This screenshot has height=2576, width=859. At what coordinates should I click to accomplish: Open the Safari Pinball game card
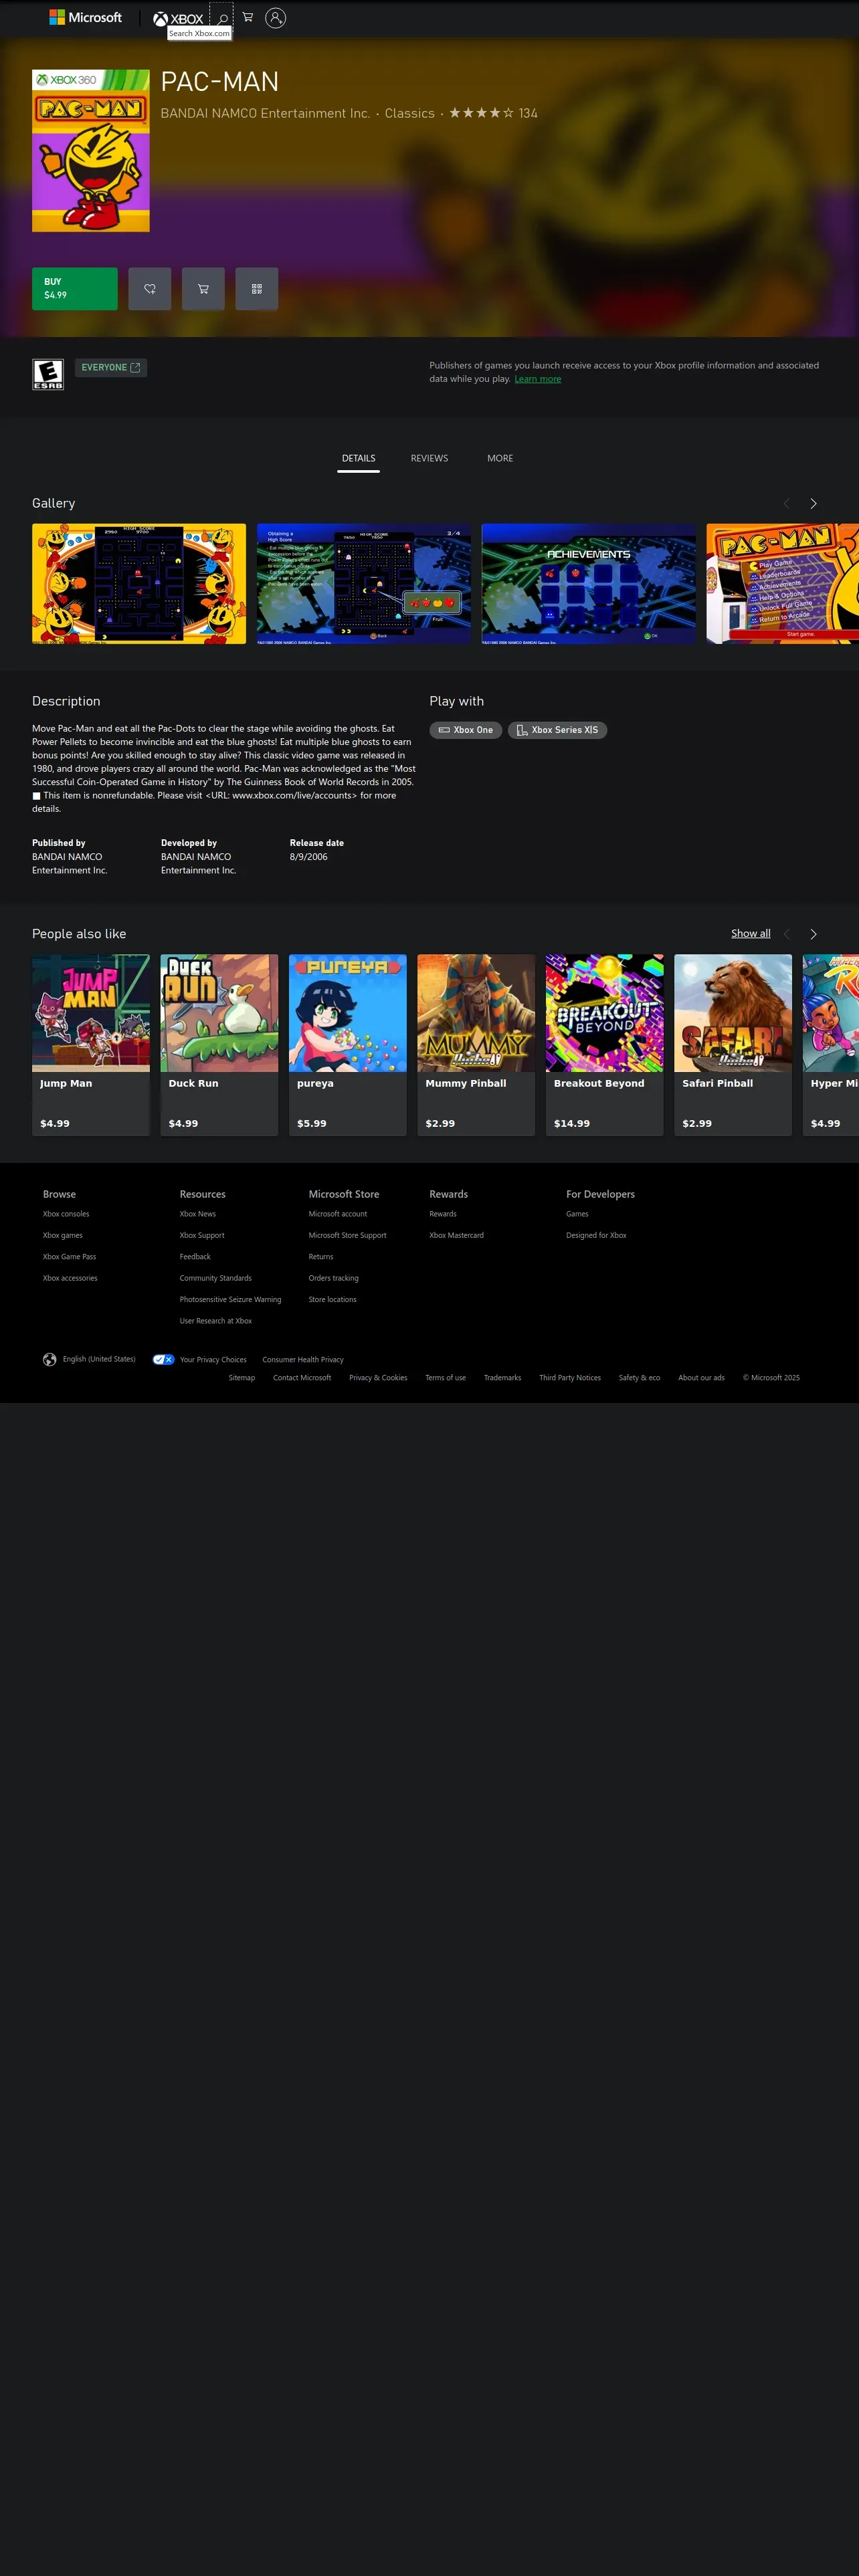(x=733, y=1045)
